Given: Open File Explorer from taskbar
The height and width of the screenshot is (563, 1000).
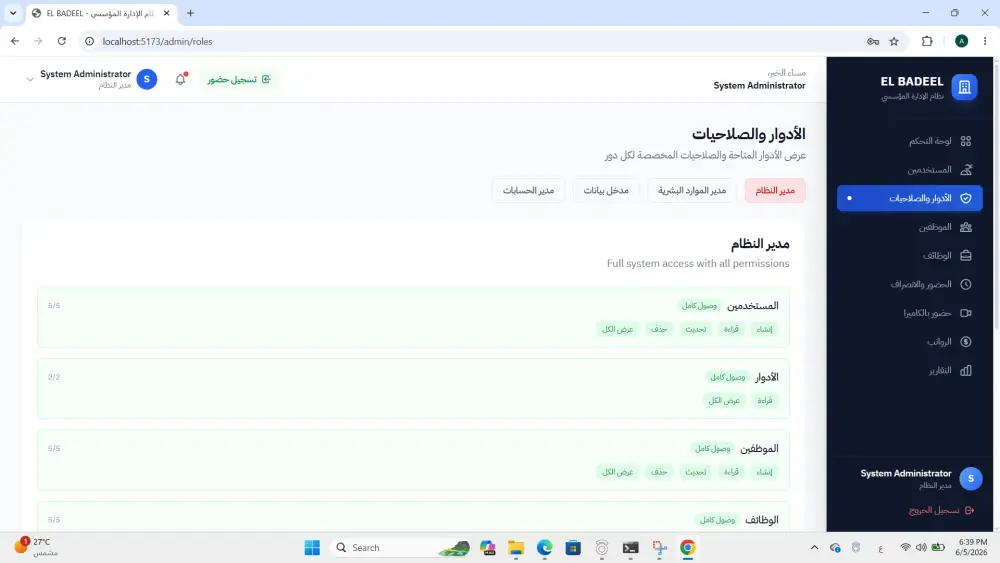Looking at the screenshot, I should pos(515,548).
